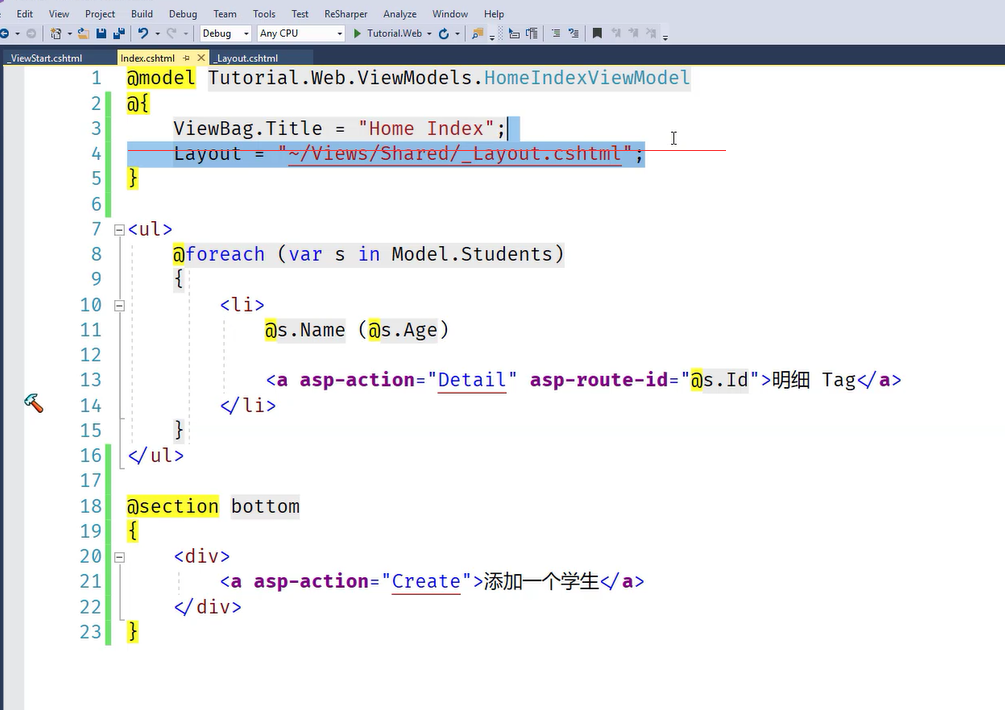The width and height of the screenshot is (1005, 710).
Task: Open the ReSharper menu
Action: [x=345, y=14]
